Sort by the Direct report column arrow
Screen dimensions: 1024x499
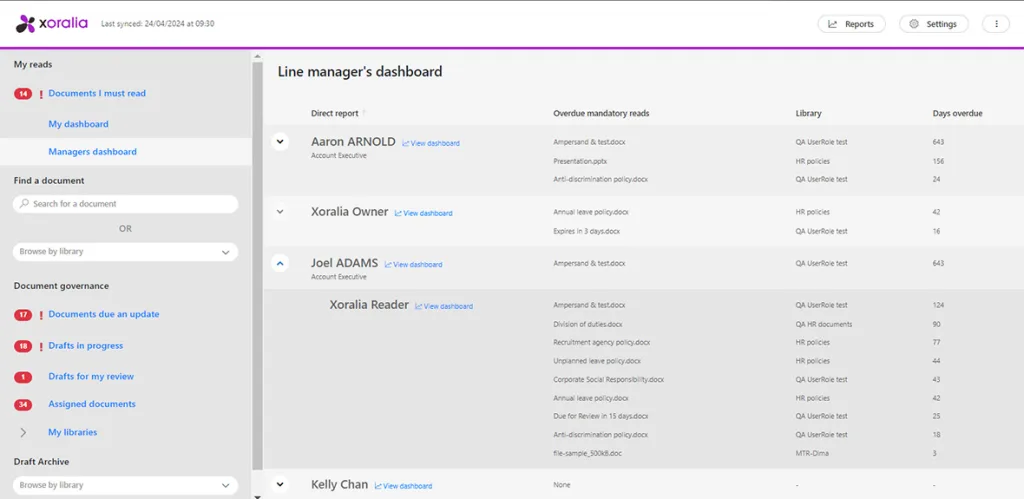coord(364,113)
